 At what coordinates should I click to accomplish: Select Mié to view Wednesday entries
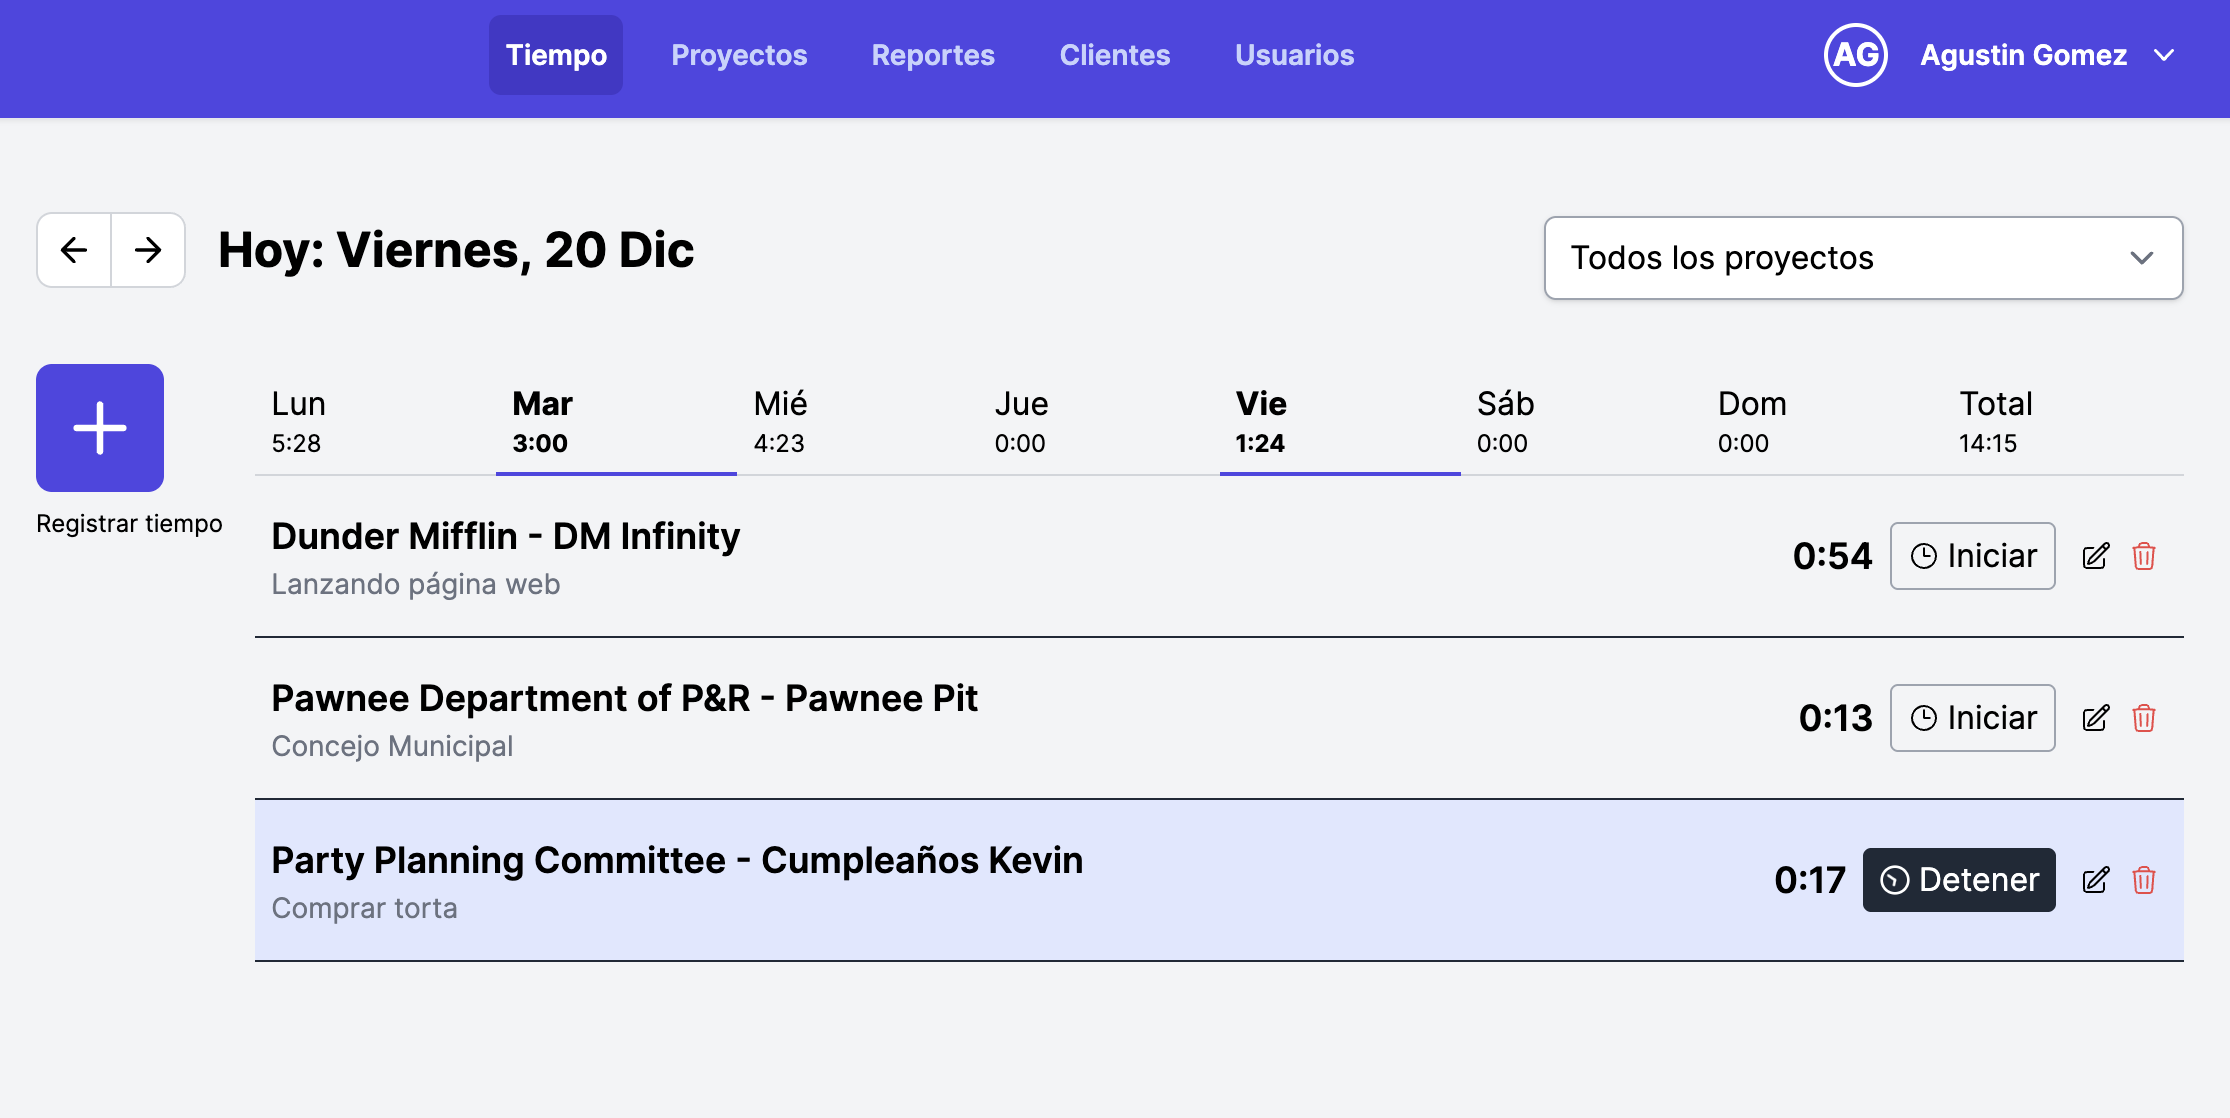tap(781, 420)
